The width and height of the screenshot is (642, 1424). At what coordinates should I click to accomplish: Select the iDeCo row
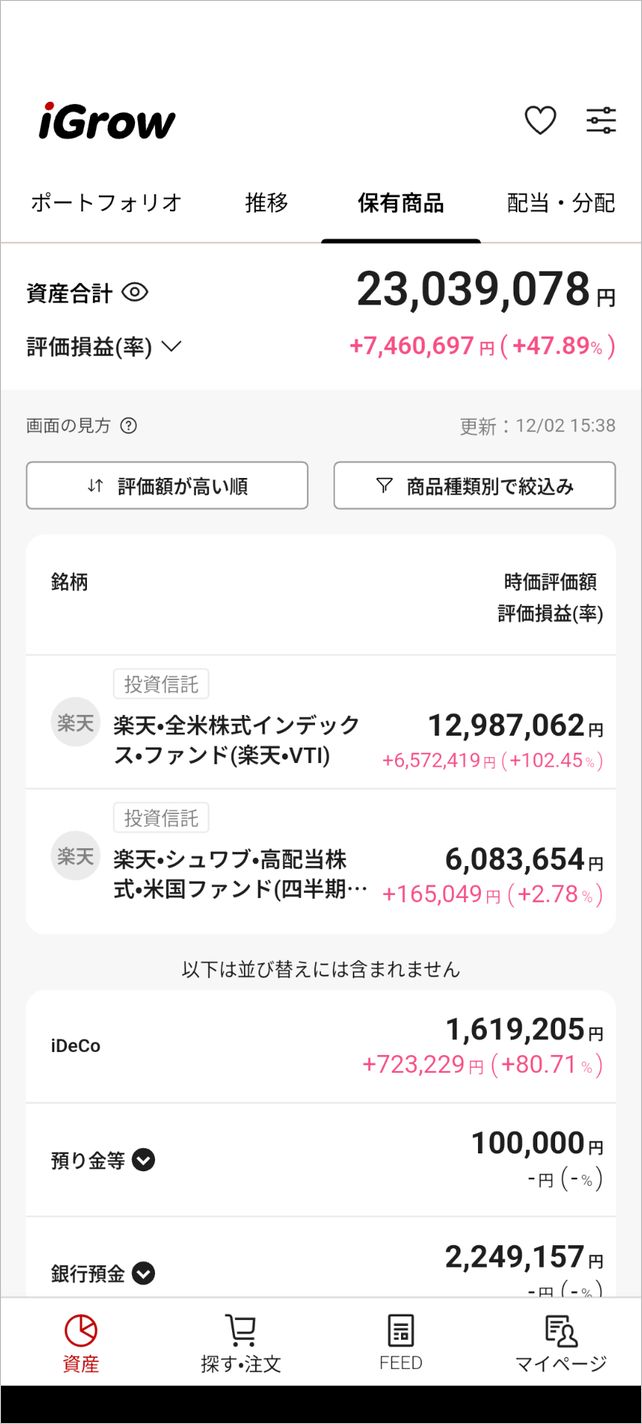320,1046
